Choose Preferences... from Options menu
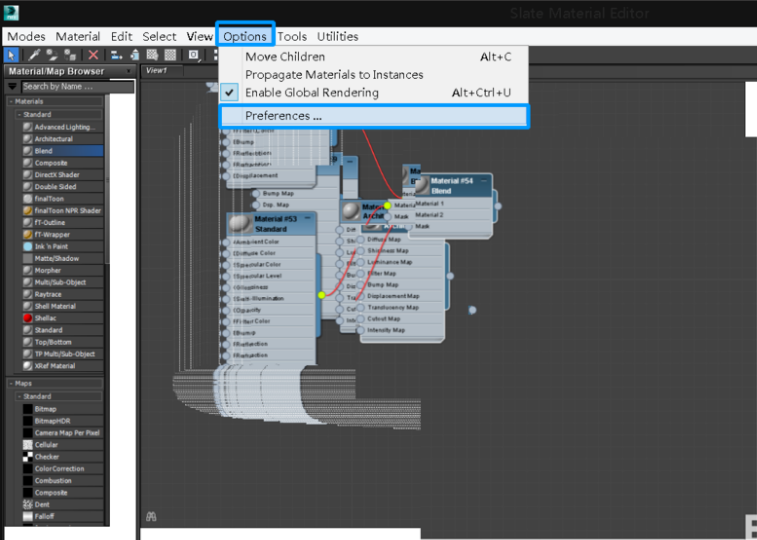Viewport: 757px width, 540px height. tap(374, 116)
